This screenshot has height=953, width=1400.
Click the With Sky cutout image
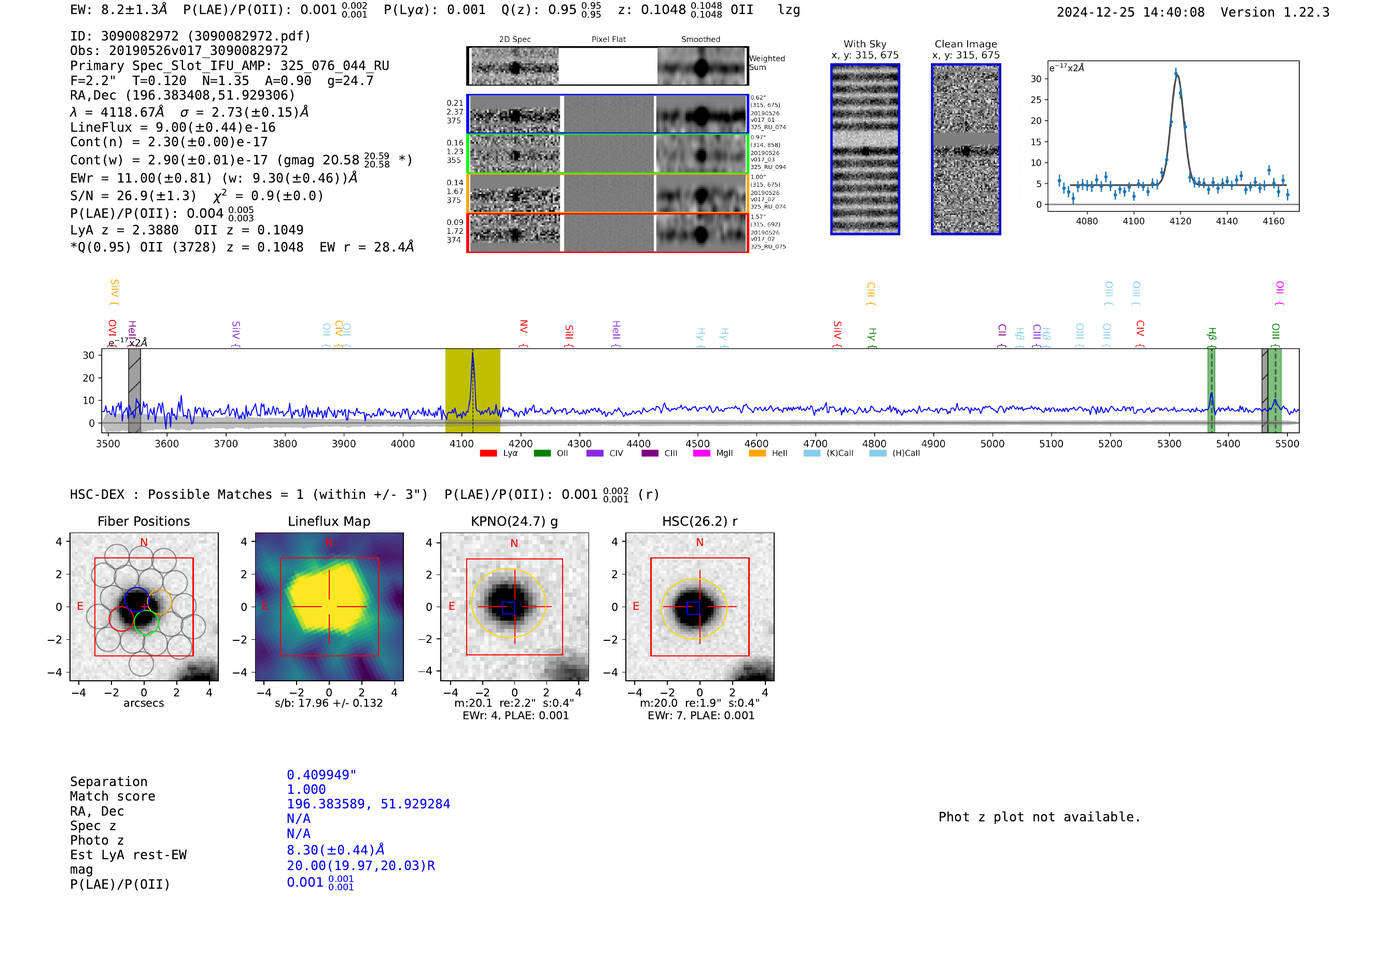865,149
